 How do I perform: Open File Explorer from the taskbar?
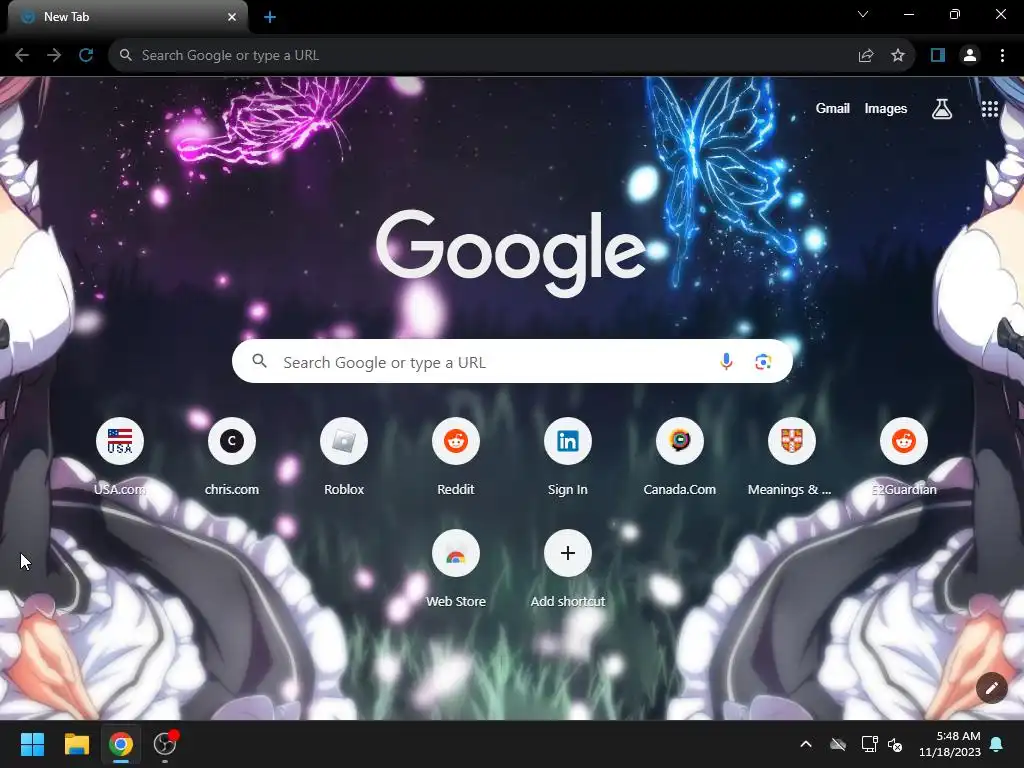click(x=76, y=744)
